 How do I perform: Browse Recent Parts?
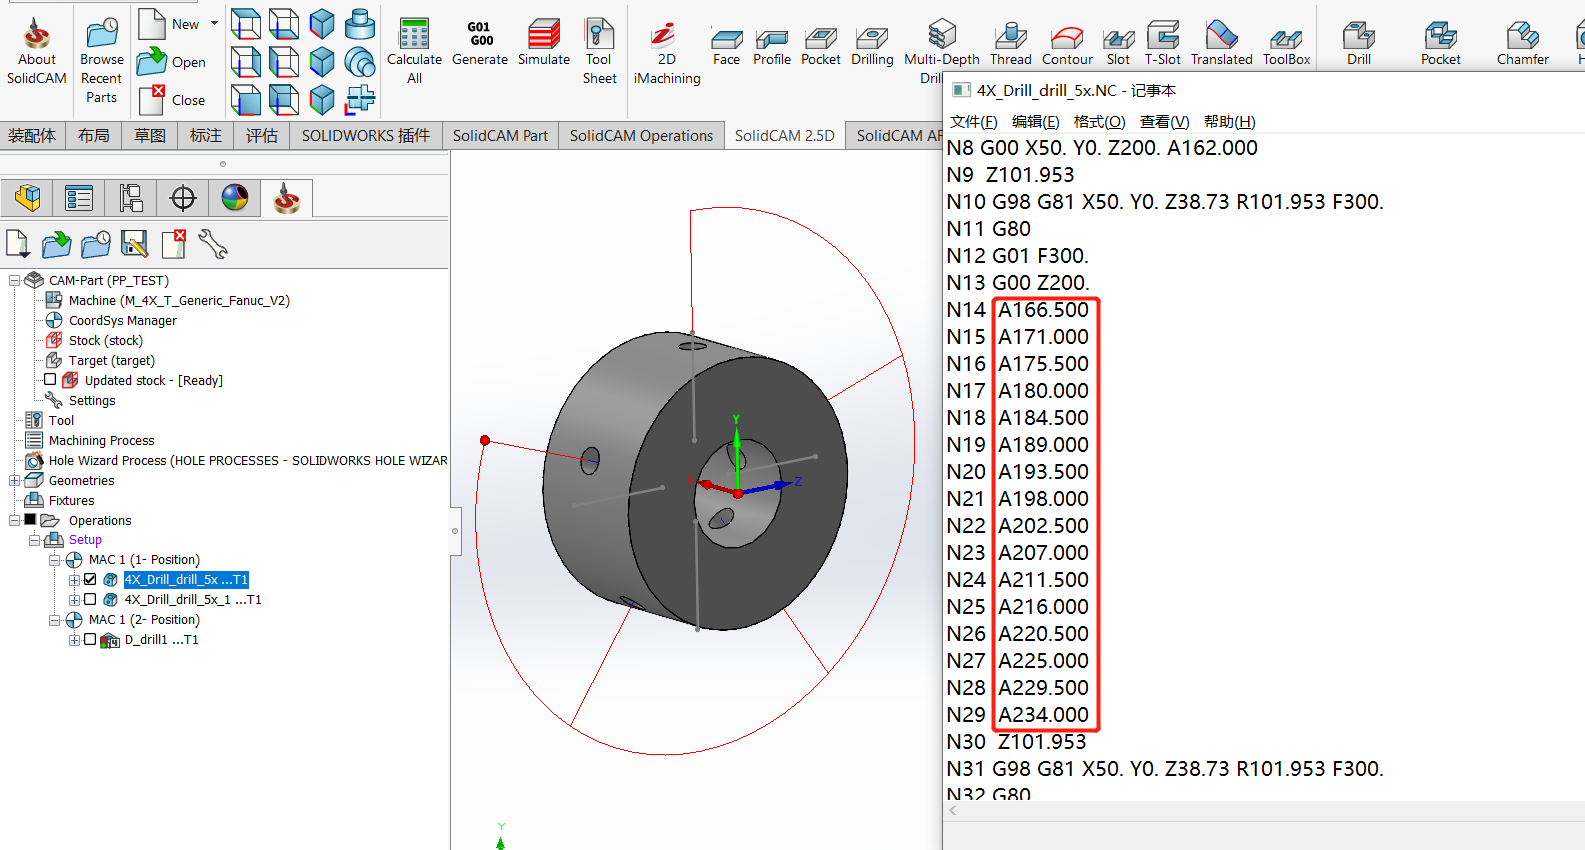click(x=101, y=60)
